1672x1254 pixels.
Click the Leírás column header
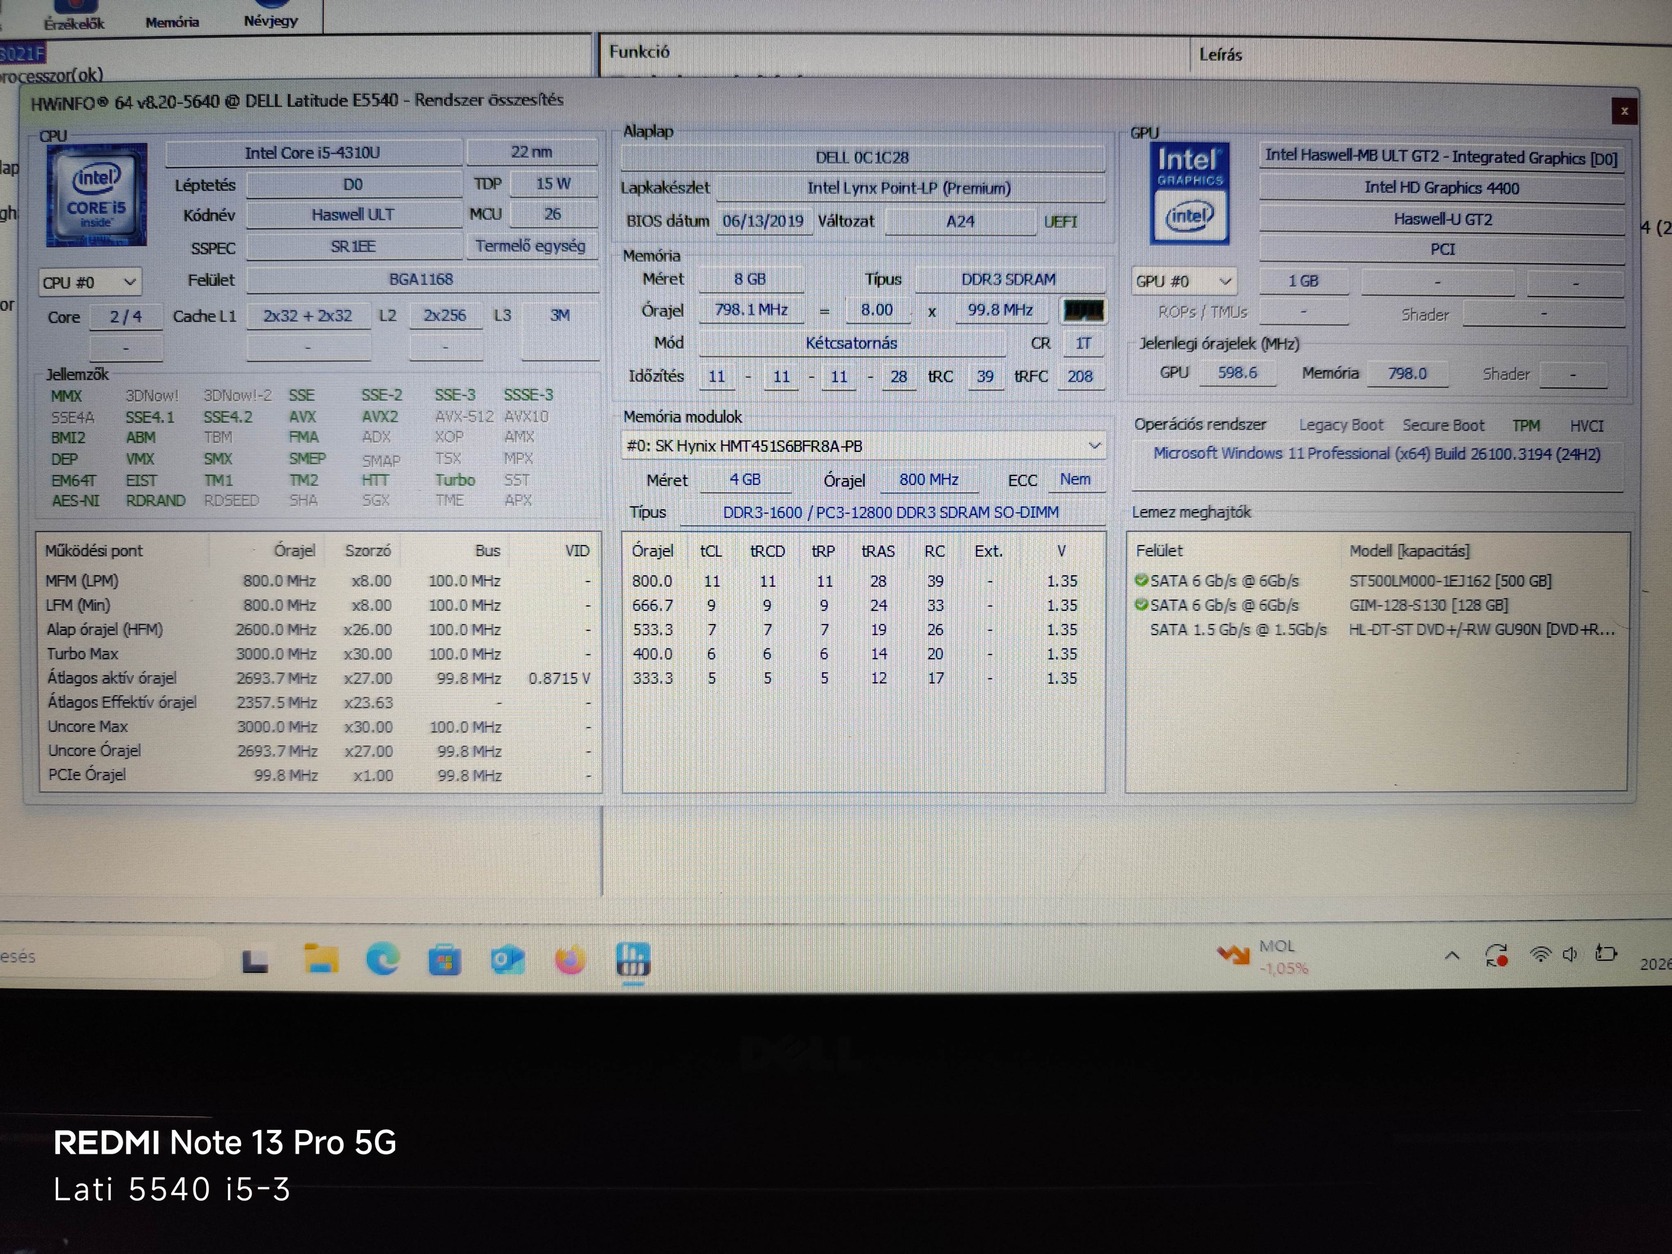(x=1221, y=54)
